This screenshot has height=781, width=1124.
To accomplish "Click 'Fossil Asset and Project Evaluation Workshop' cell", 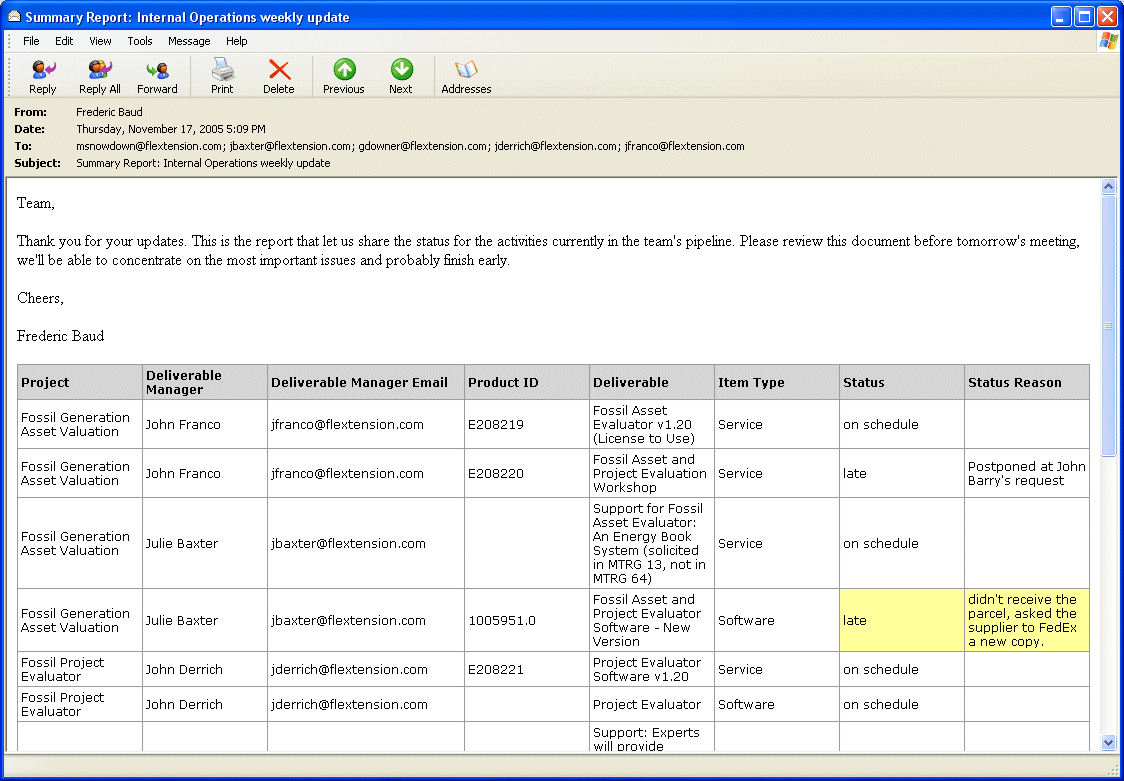I will click(x=652, y=474).
